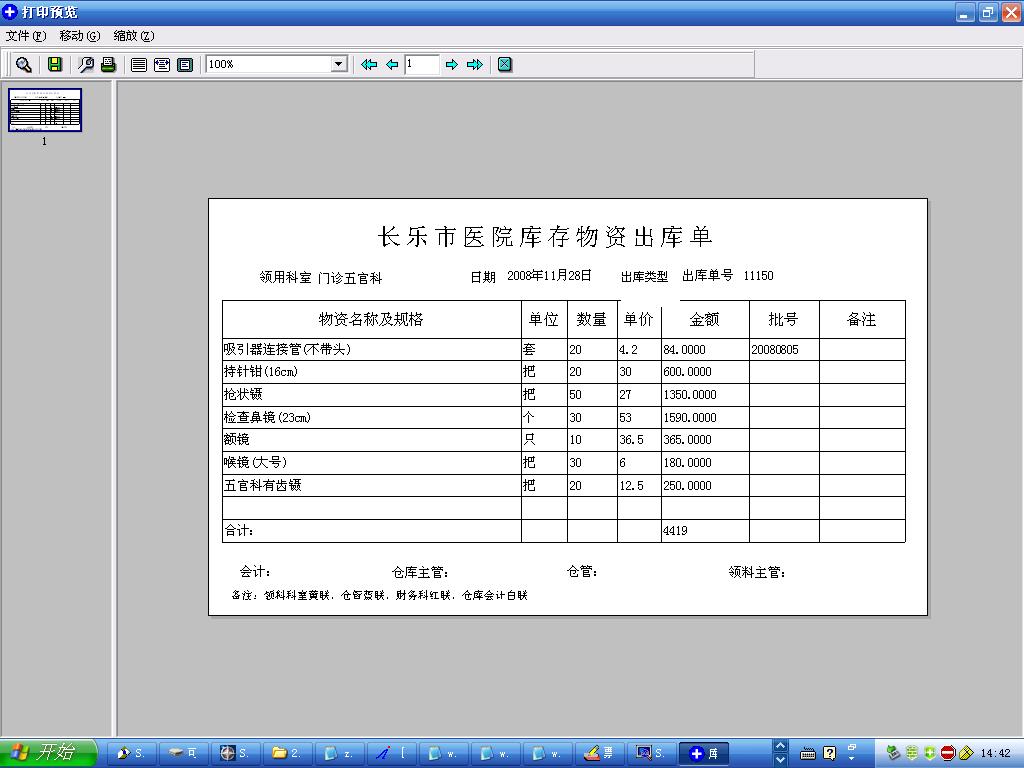The height and width of the screenshot is (768, 1024).
Task: Open the monitor-icon taskbar item labeled S.
Action: tap(651, 754)
